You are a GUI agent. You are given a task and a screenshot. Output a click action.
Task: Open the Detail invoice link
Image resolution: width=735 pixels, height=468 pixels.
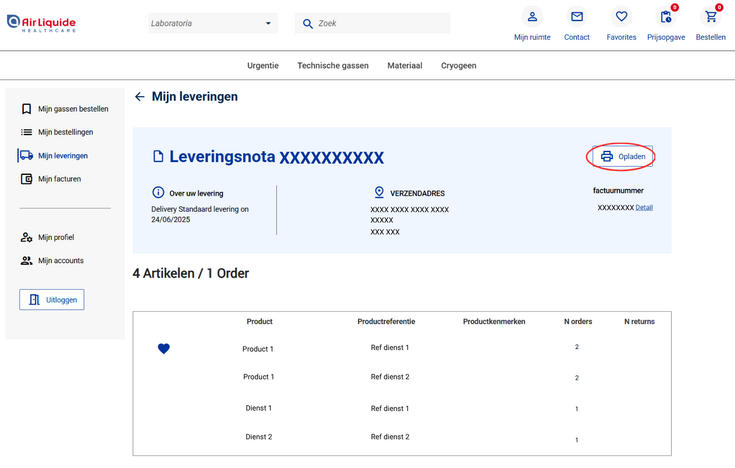tap(644, 208)
